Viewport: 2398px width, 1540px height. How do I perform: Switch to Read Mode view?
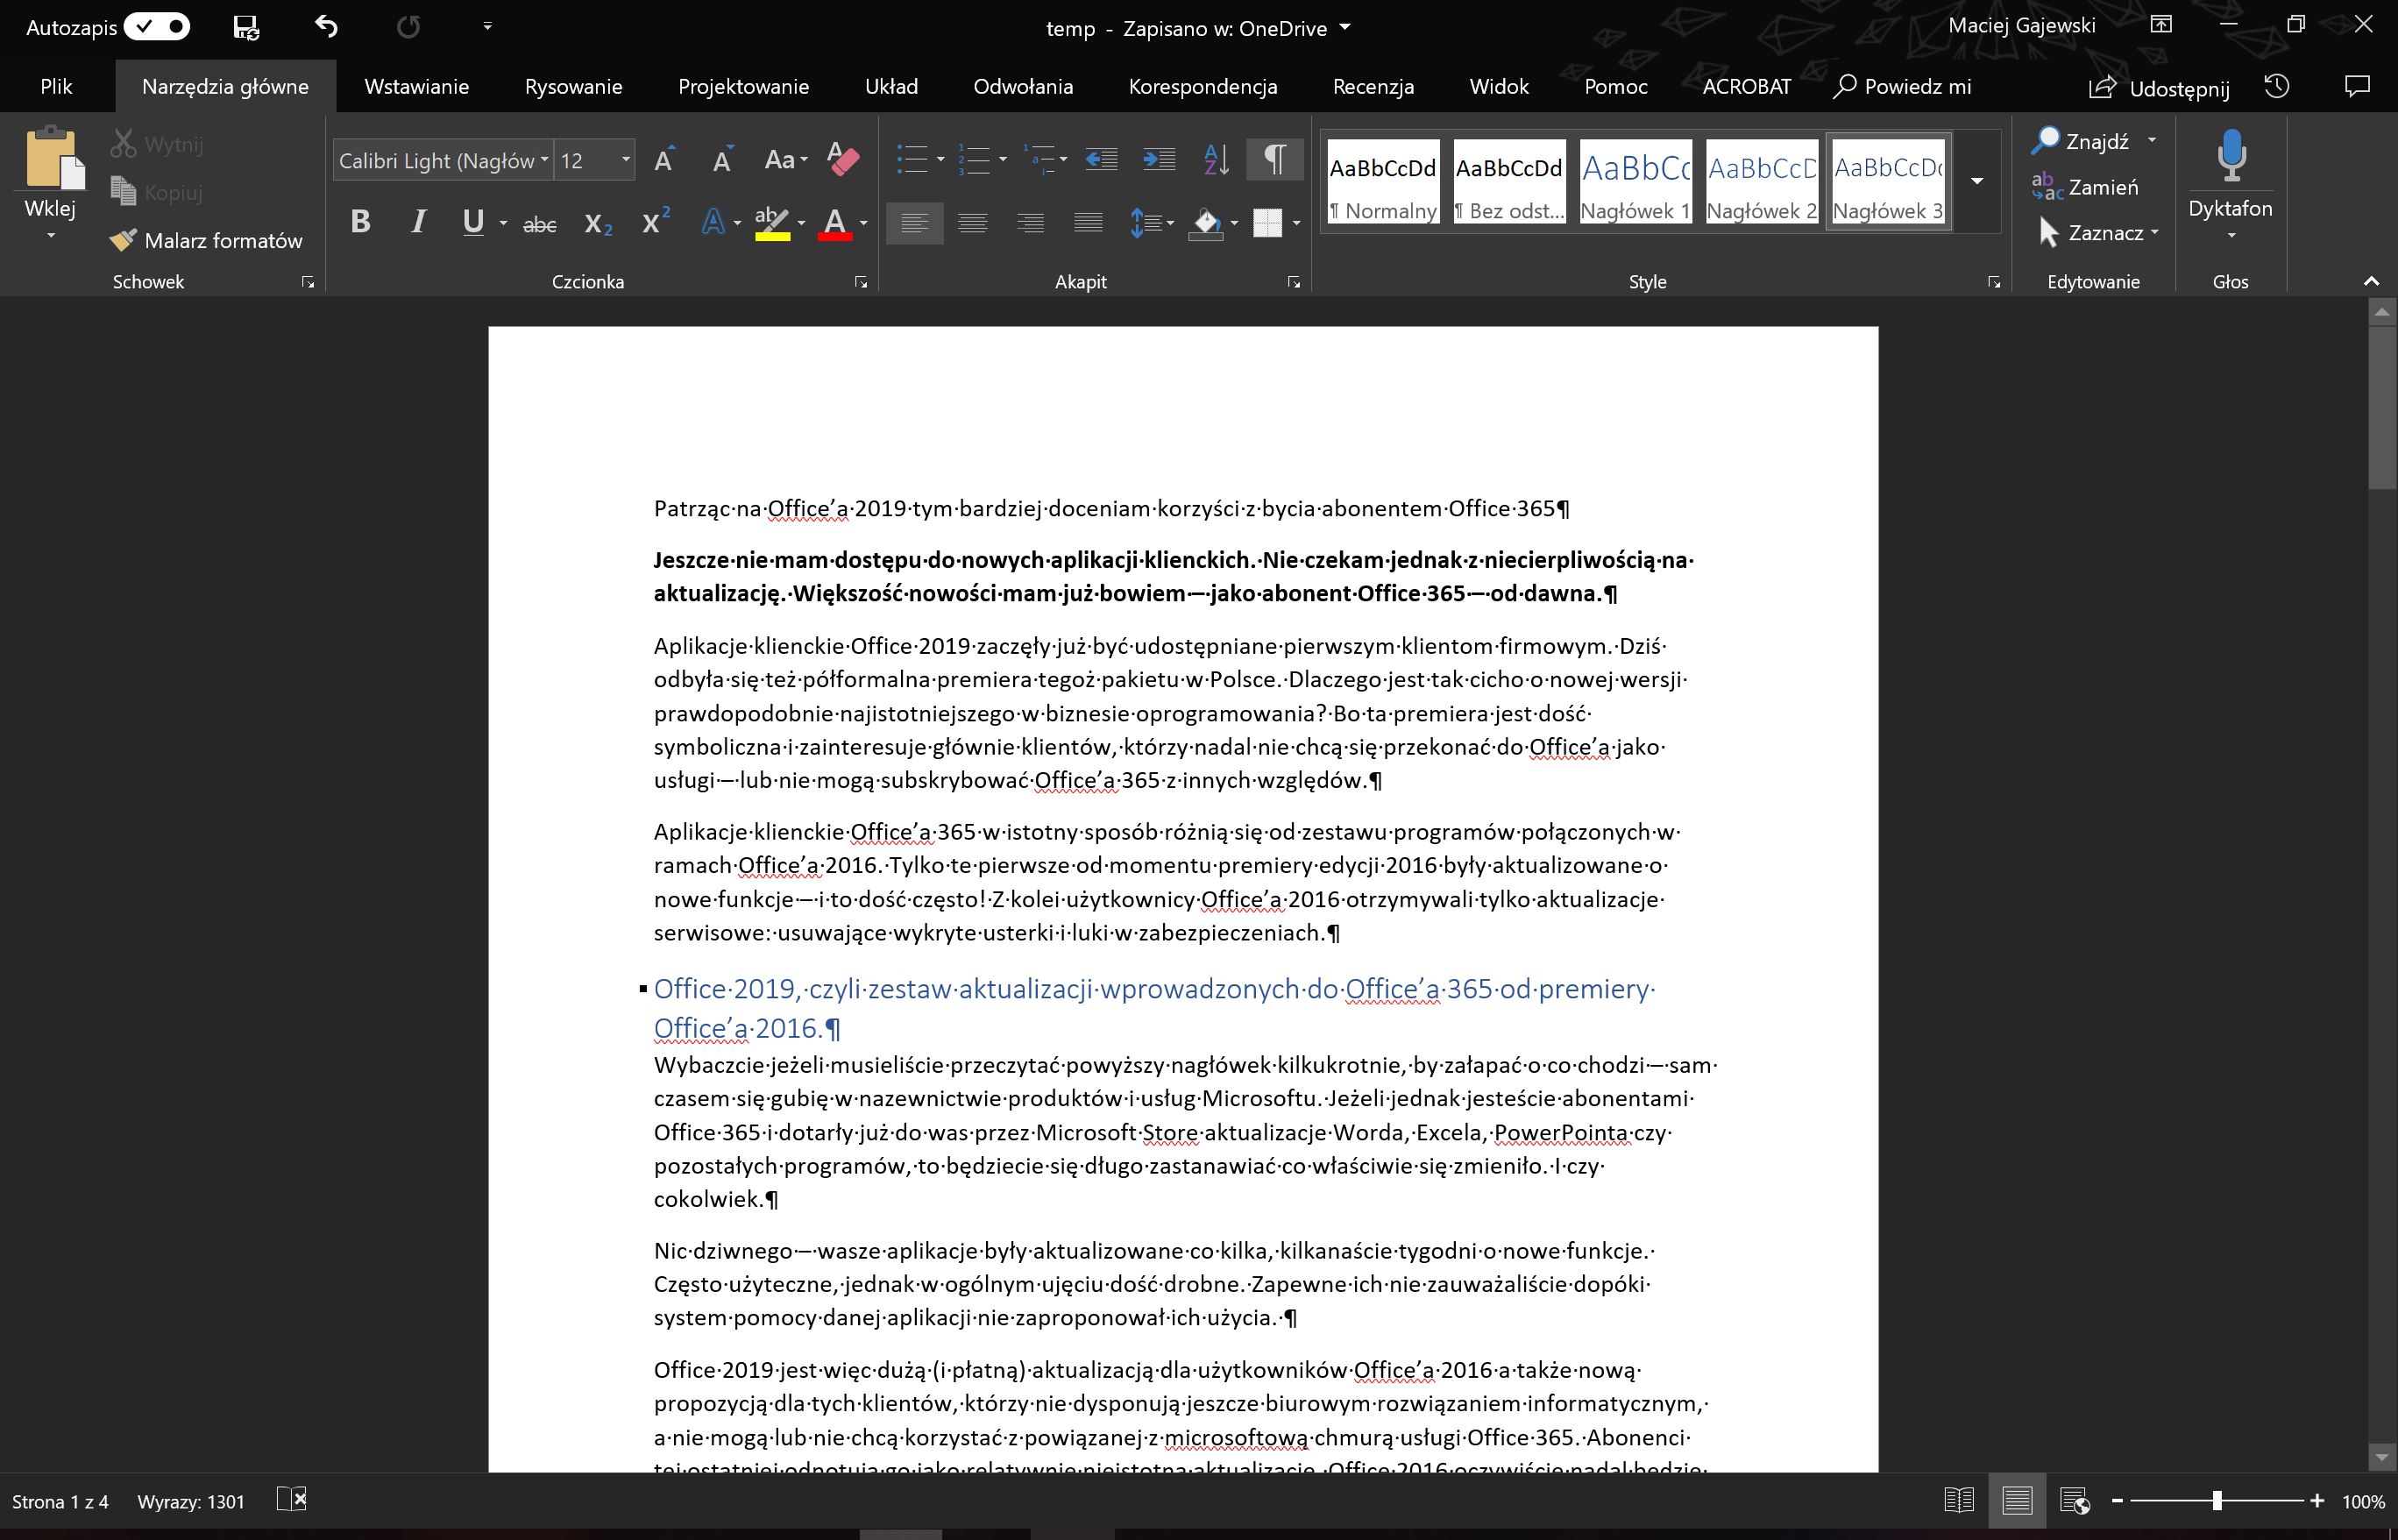point(1958,1500)
